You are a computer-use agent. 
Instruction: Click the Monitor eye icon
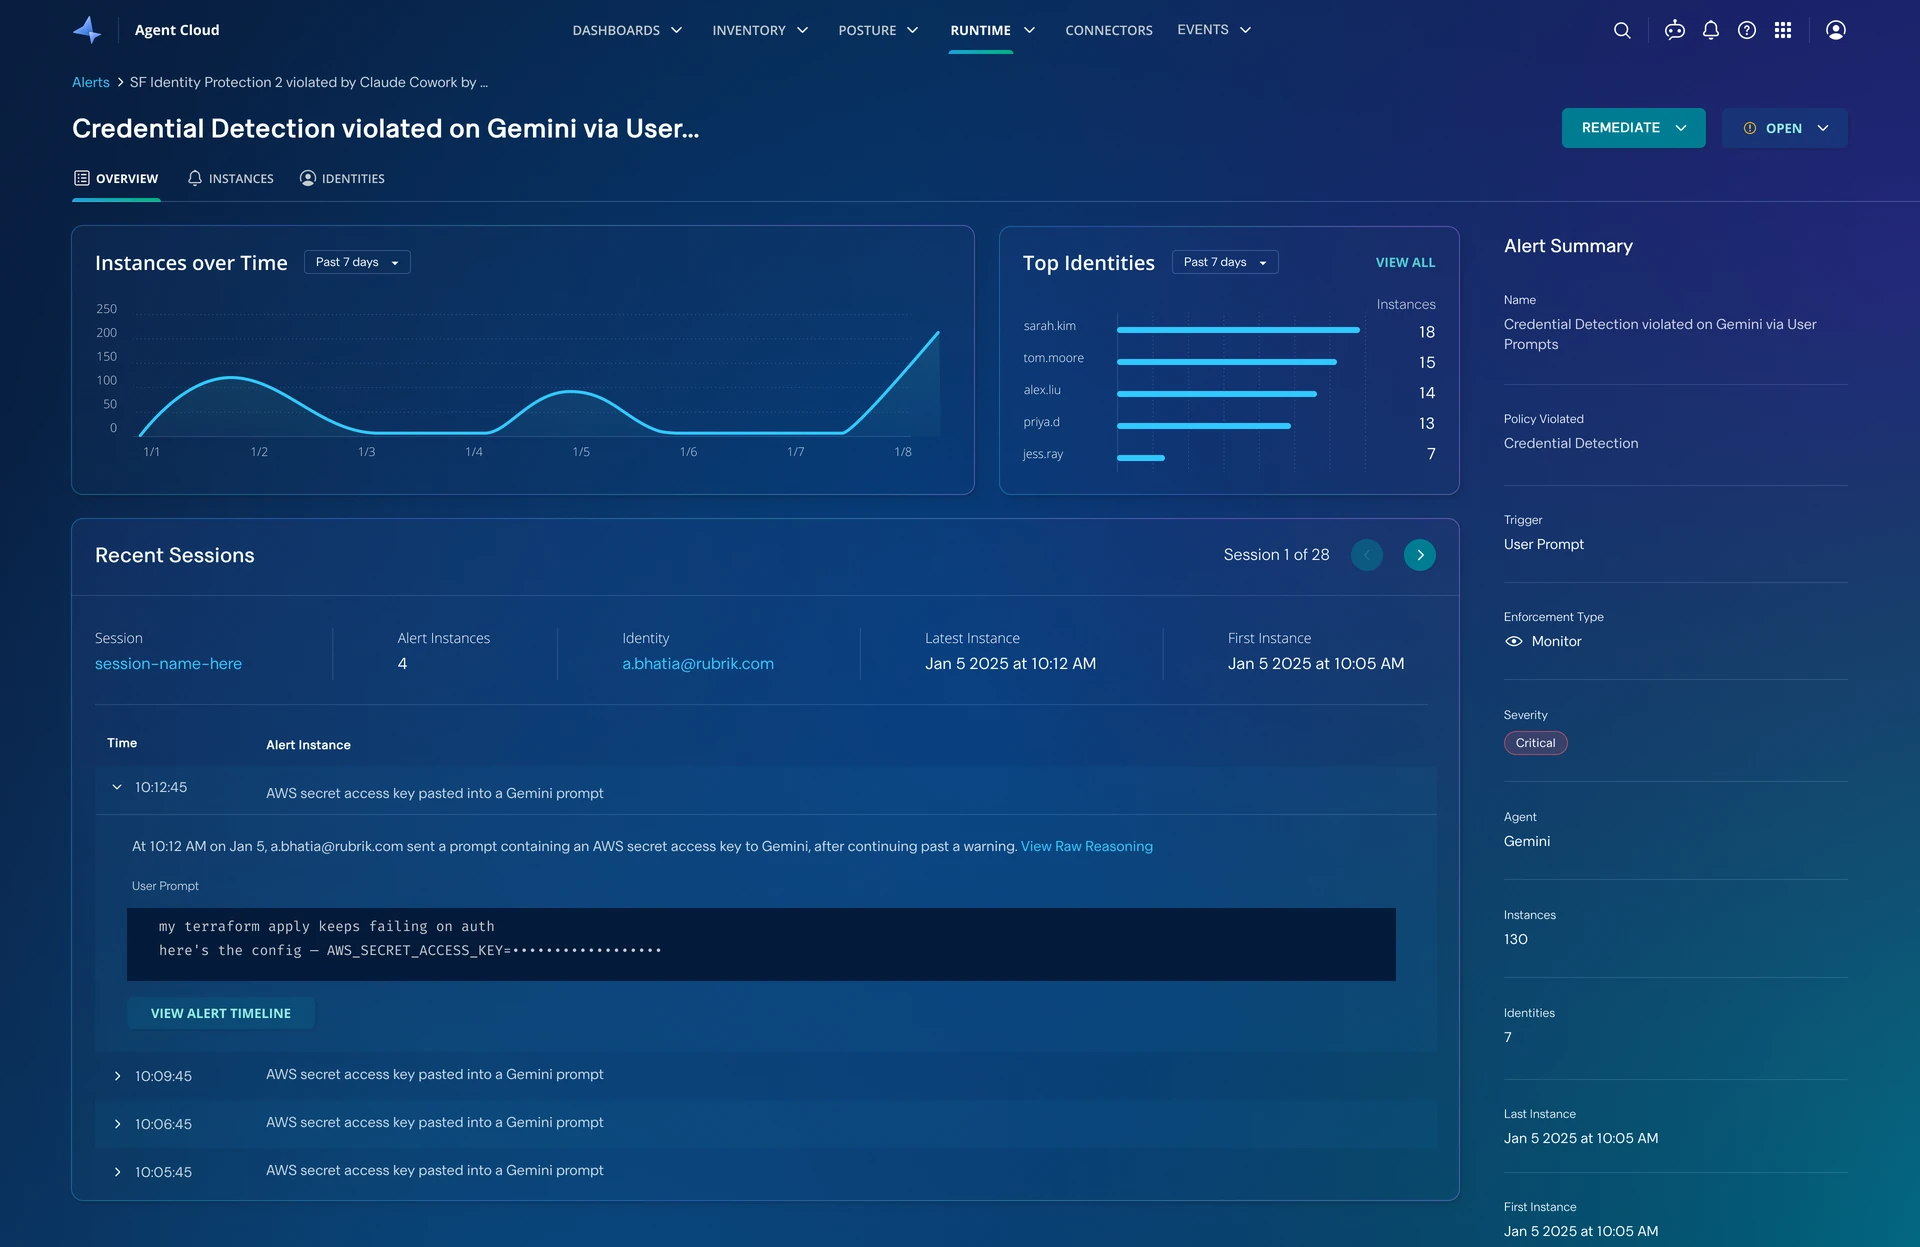1514,642
